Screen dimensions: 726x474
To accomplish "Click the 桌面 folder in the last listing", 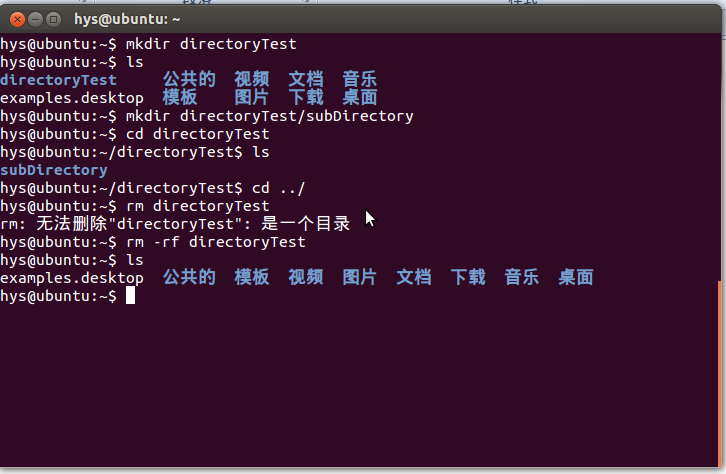I will 576,277.
